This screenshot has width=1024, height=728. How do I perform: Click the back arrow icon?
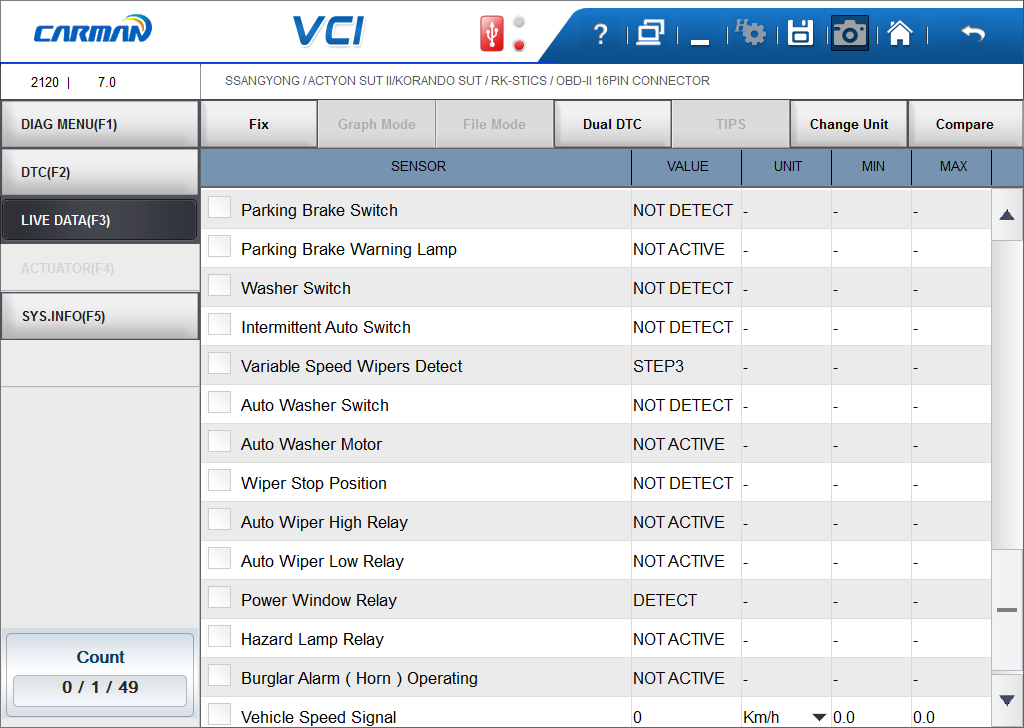click(x=973, y=33)
